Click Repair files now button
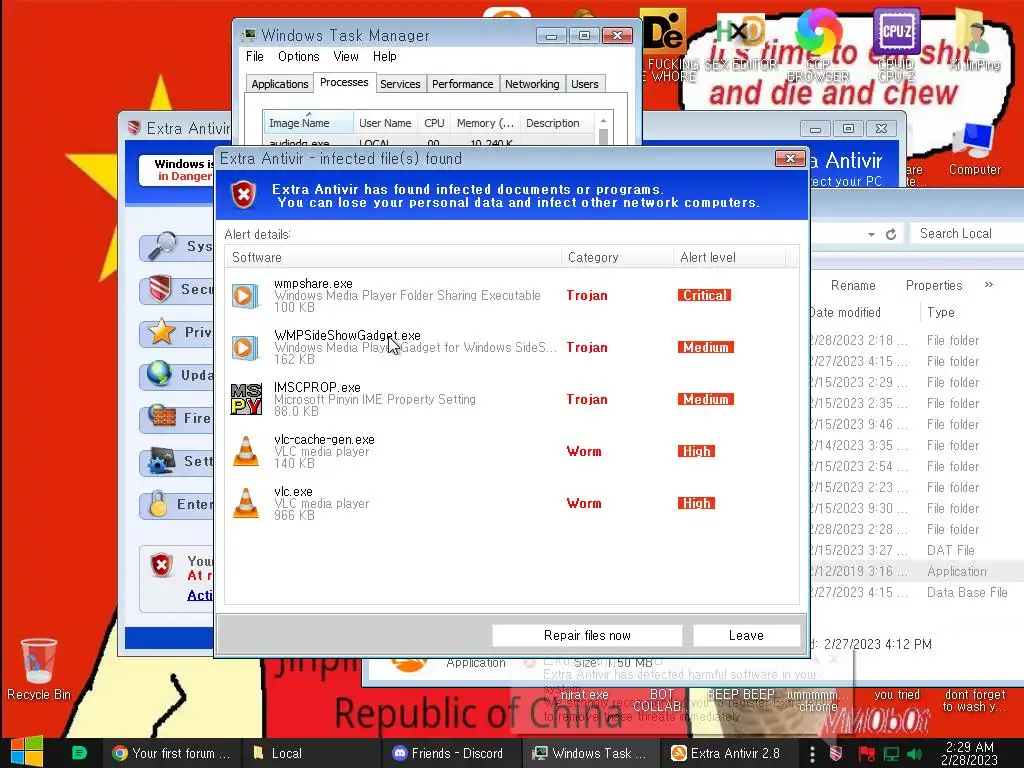1024x768 pixels. pyautogui.click(x=587, y=635)
